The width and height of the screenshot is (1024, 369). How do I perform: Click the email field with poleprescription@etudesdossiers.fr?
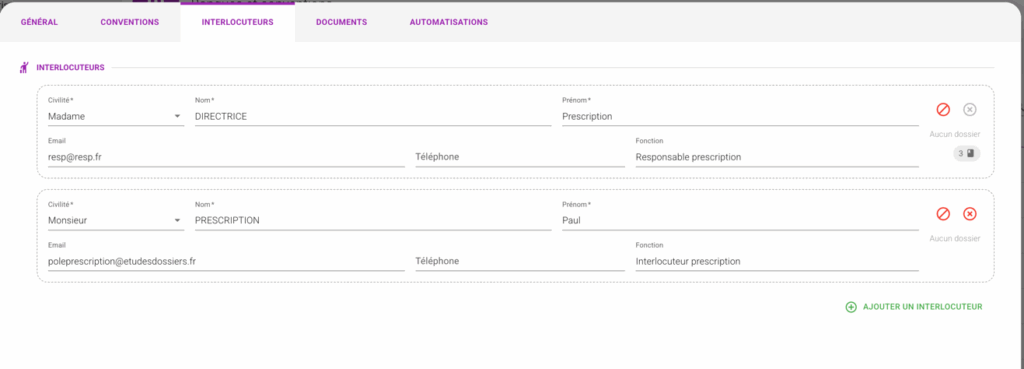click(x=226, y=261)
